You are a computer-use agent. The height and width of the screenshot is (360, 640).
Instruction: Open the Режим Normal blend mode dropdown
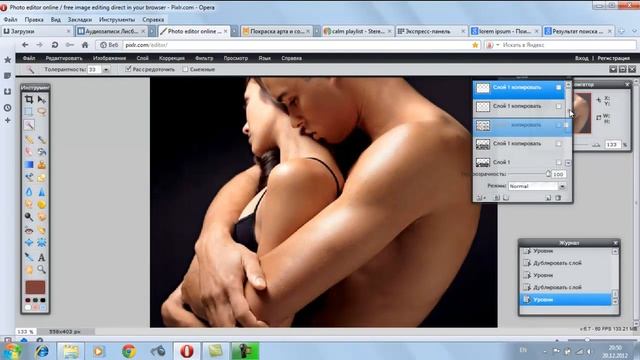[x=562, y=186]
